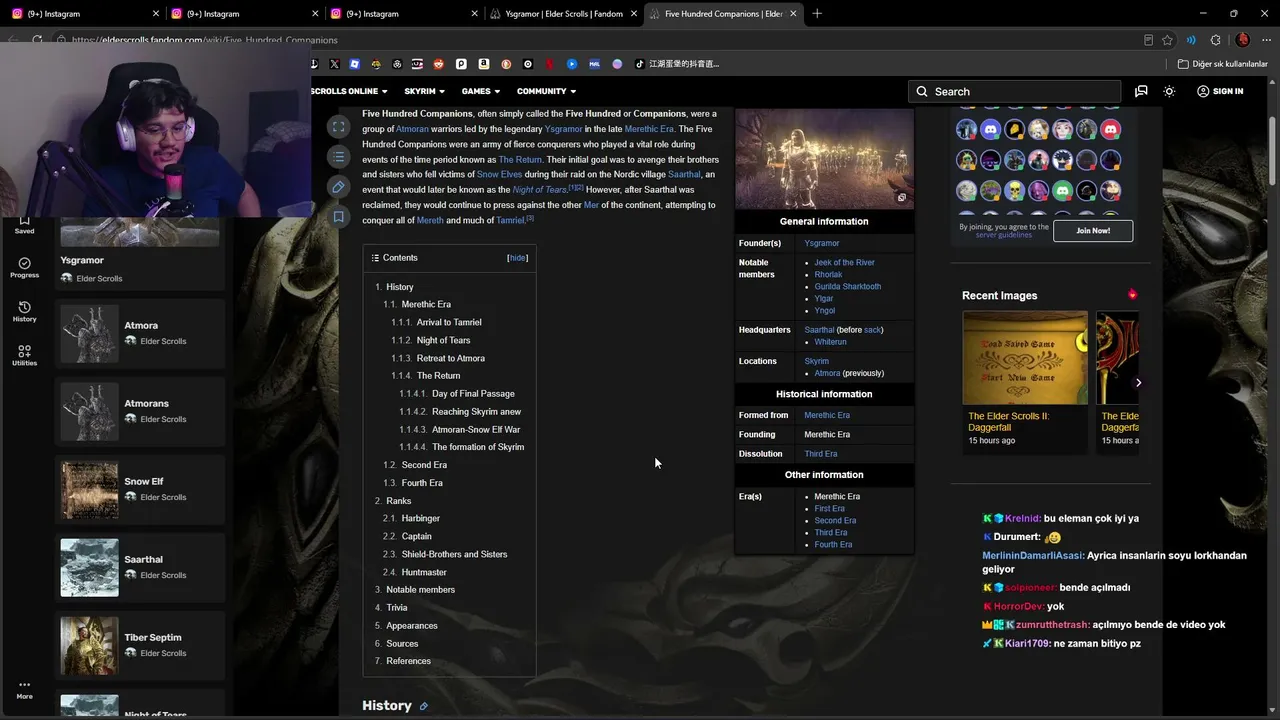Close the Five Hundred Companions tab
The image size is (1280, 720).
(x=794, y=14)
